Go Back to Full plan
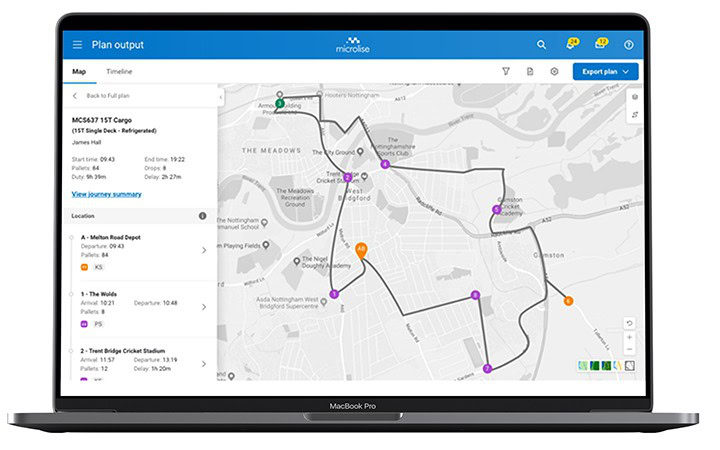 [105, 95]
